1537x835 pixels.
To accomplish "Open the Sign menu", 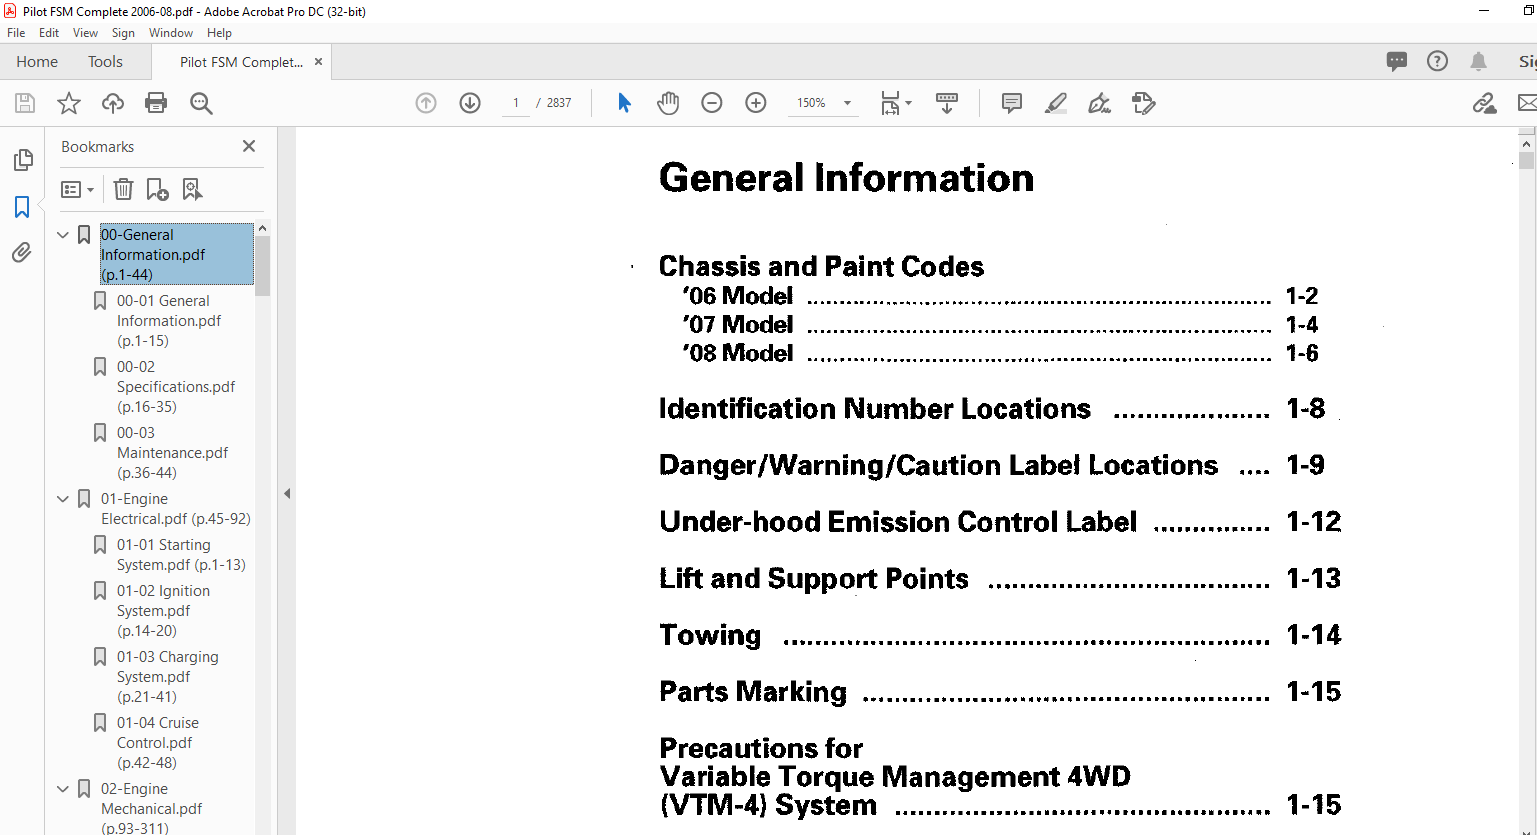I will (123, 33).
